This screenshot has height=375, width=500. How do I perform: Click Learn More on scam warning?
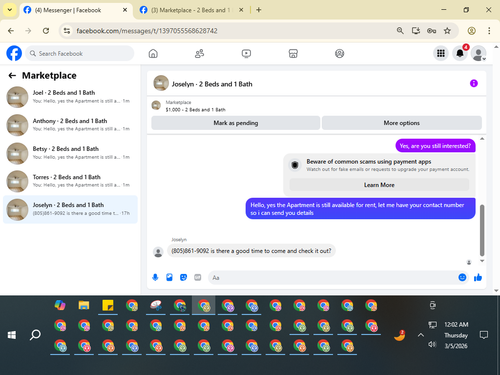379,185
